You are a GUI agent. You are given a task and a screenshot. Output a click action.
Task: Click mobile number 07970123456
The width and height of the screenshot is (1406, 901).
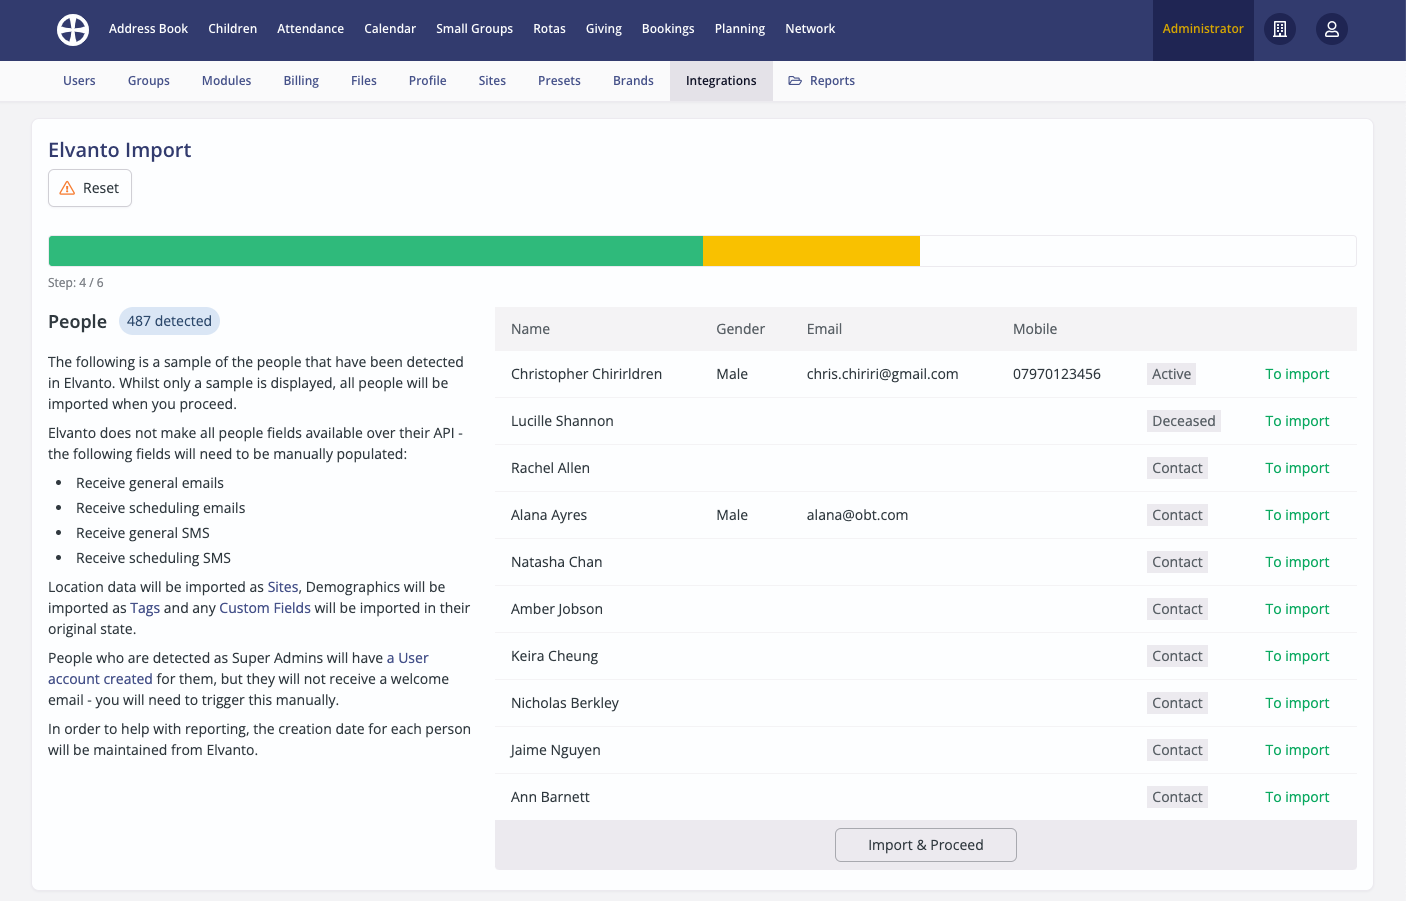pyautogui.click(x=1057, y=374)
